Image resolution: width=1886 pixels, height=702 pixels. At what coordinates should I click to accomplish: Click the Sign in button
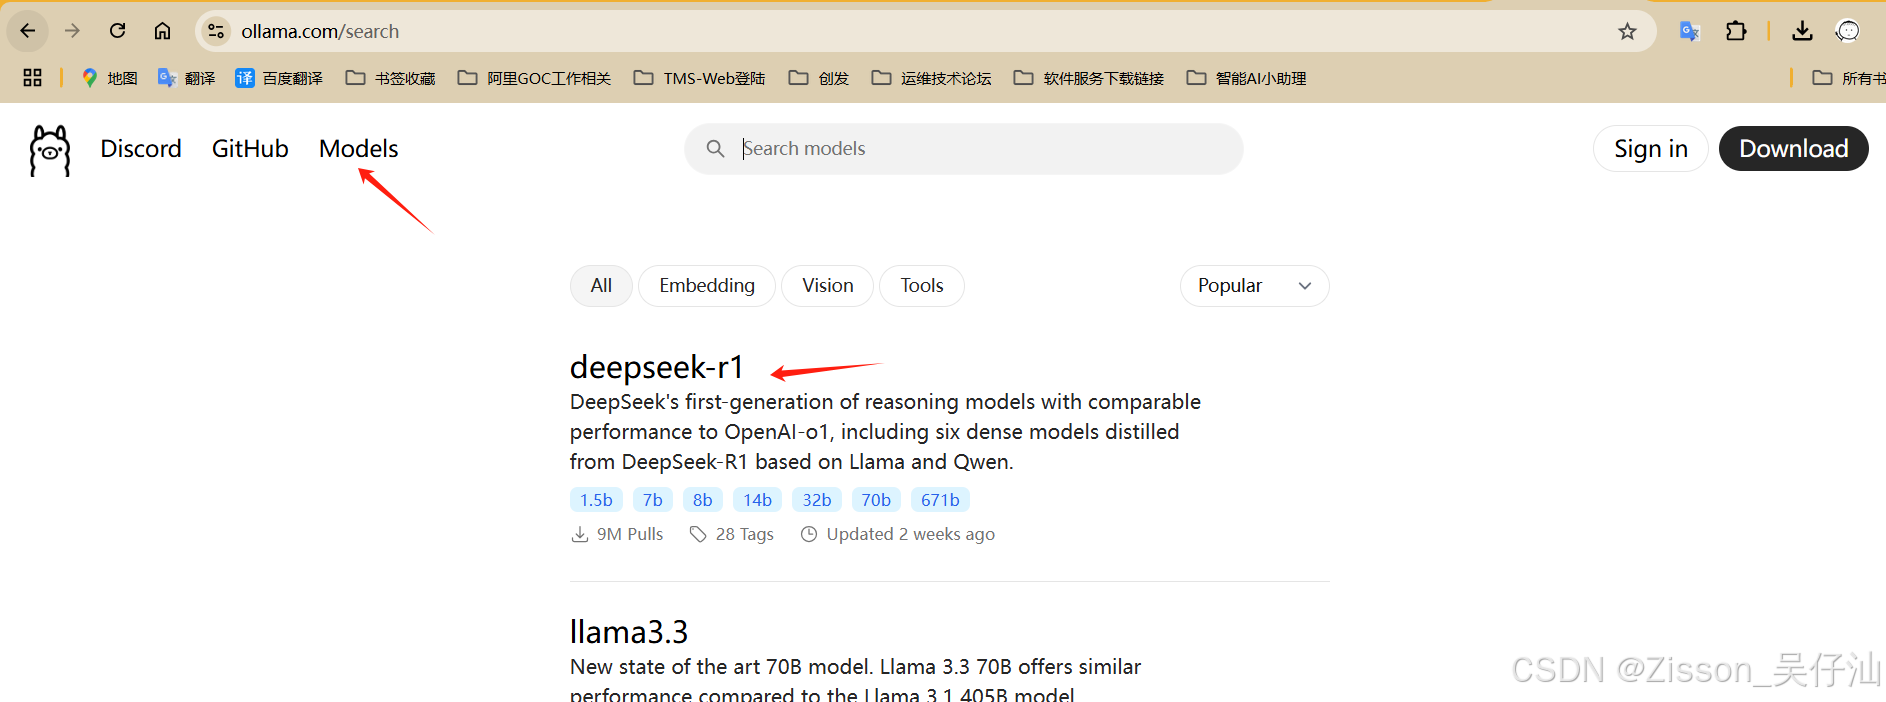tap(1650, 149)
